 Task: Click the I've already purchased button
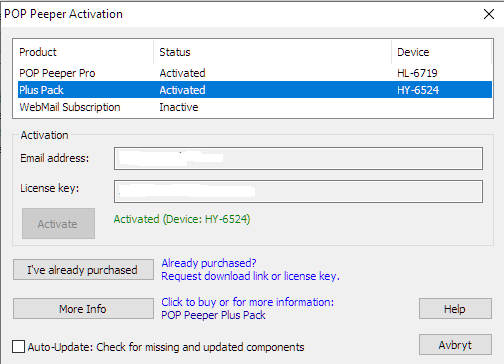pyautogui.click(x=83, y=270)
